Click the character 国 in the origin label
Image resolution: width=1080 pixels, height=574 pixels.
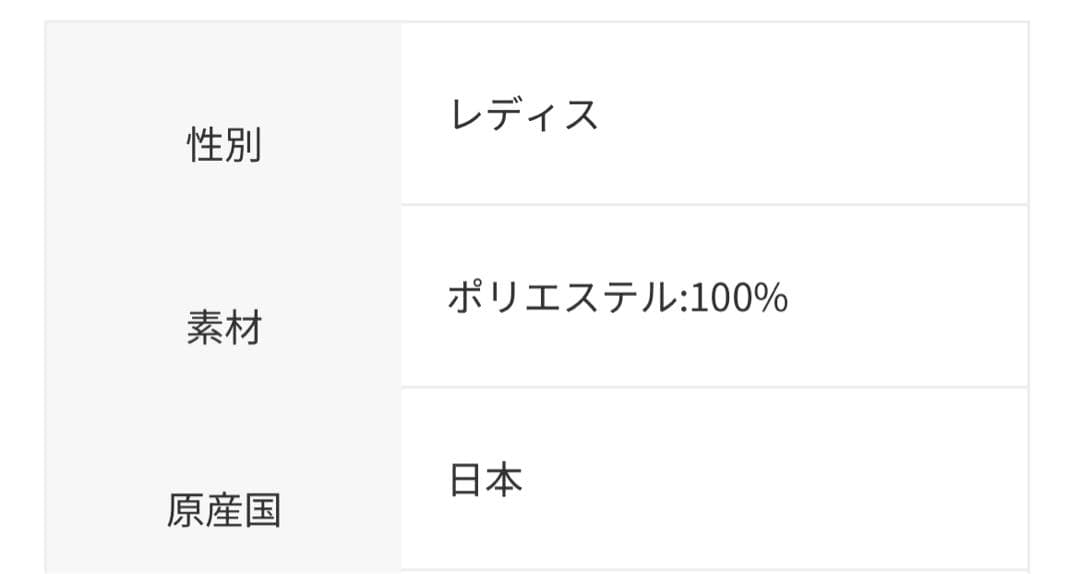pos(262,511)
